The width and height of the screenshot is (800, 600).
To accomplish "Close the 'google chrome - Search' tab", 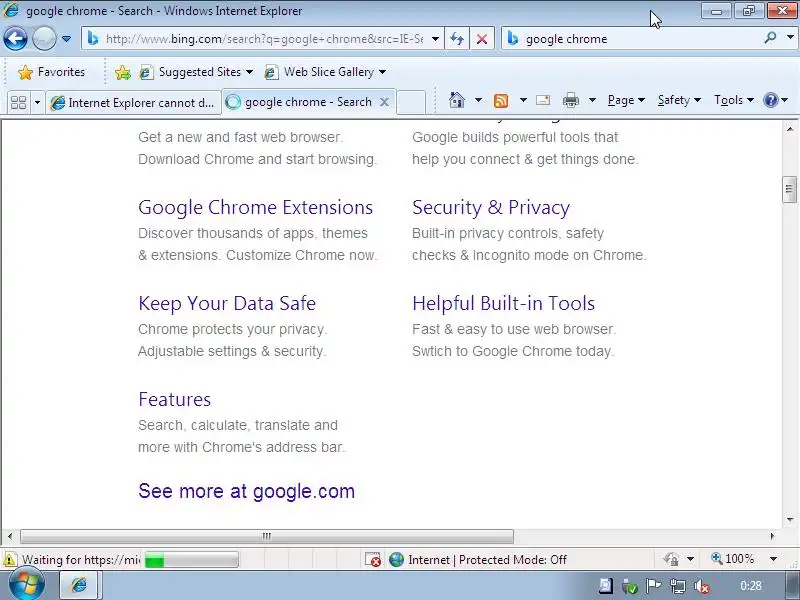I will pyautogui.click(x=384, y=102).
